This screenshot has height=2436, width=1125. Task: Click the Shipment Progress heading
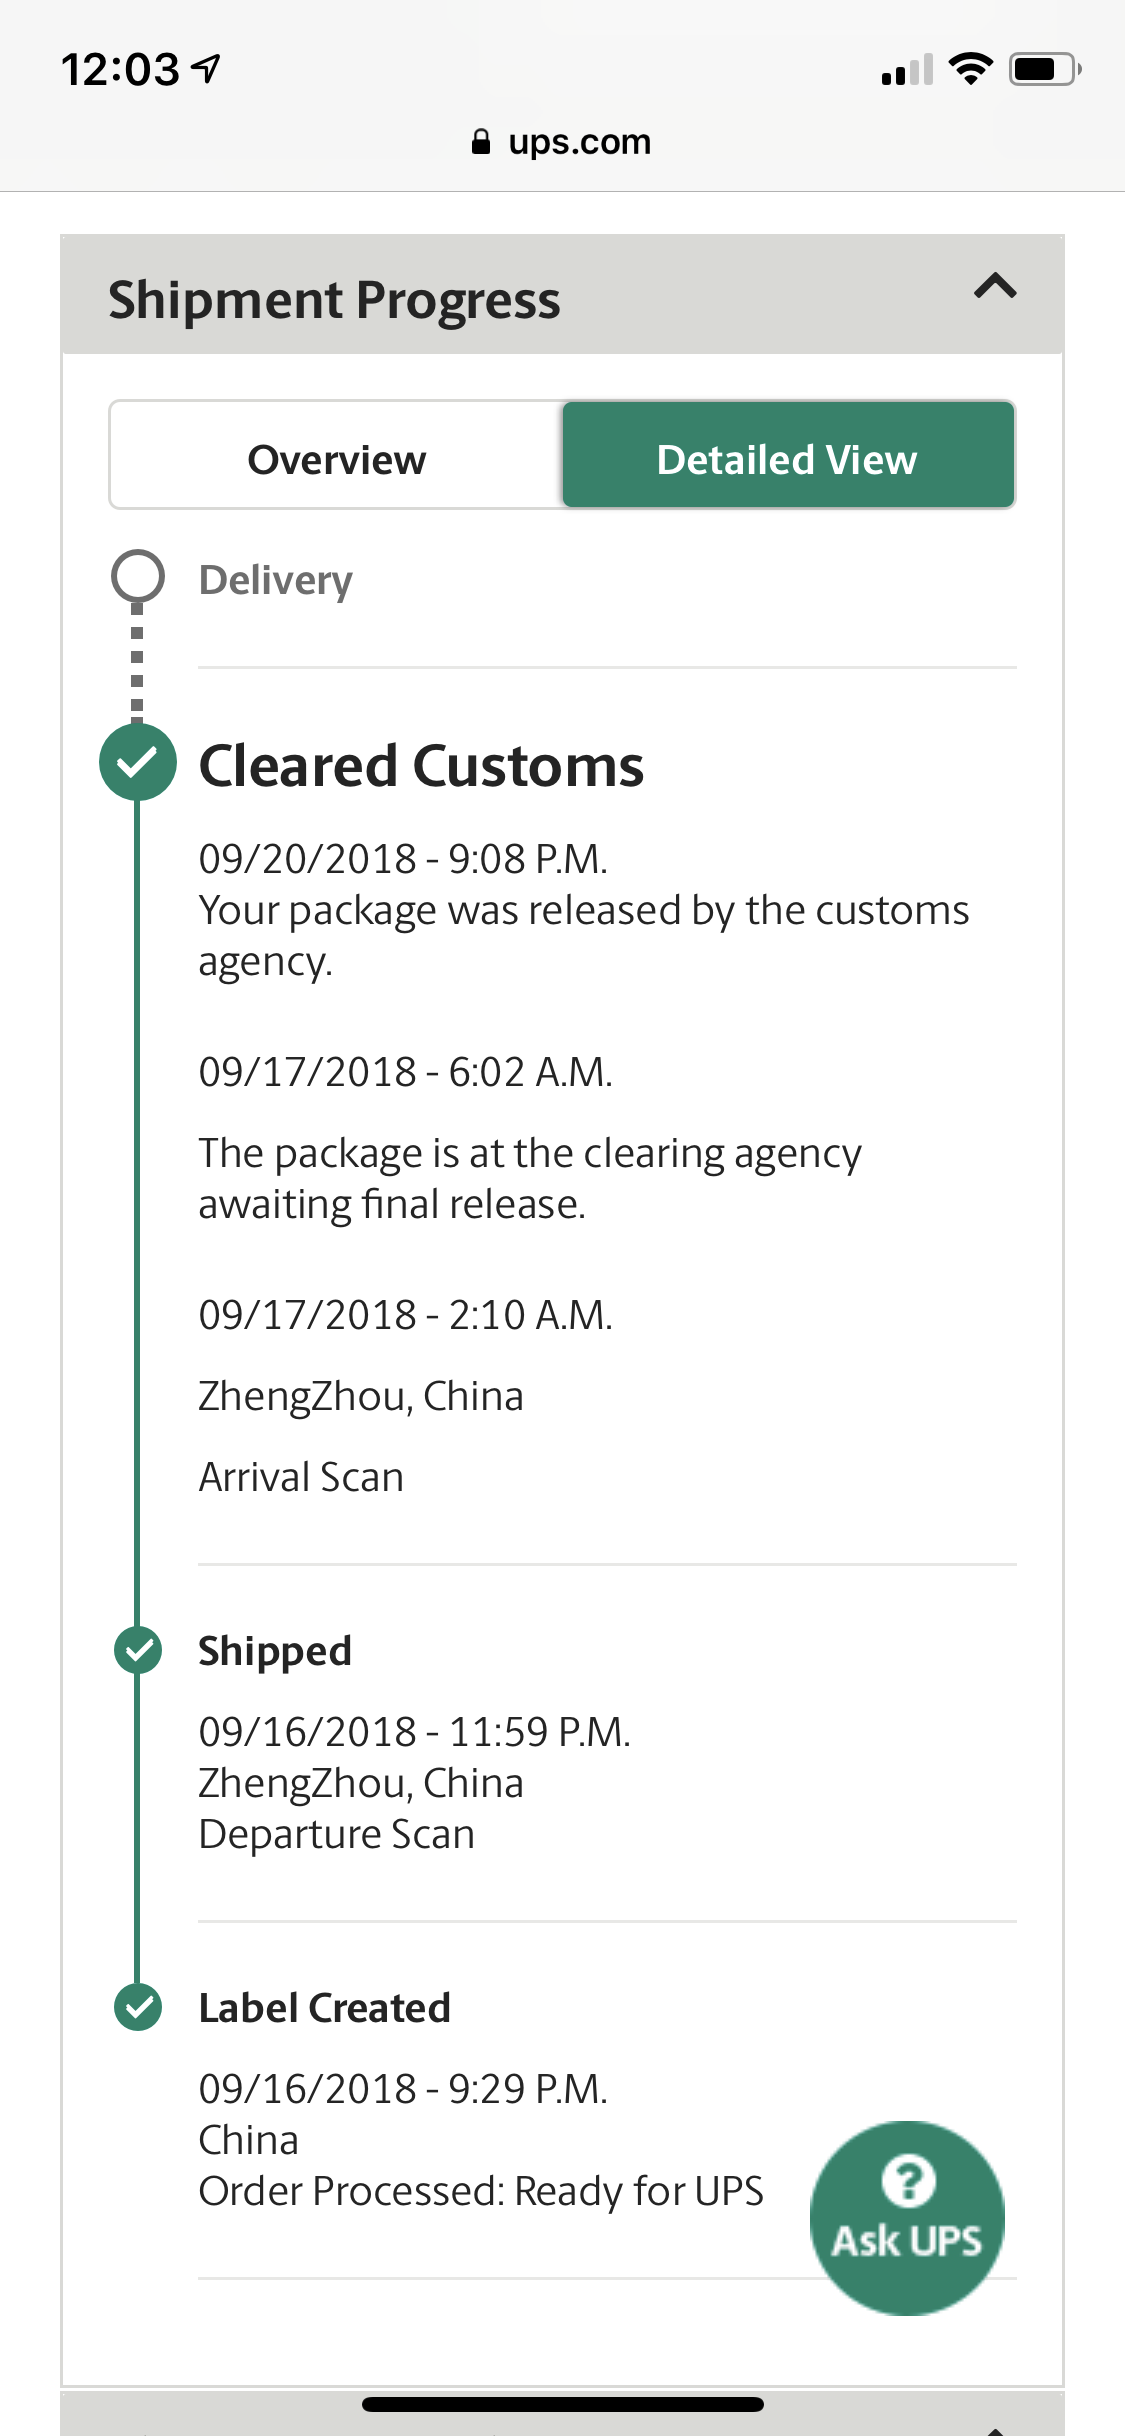[334, 299]
